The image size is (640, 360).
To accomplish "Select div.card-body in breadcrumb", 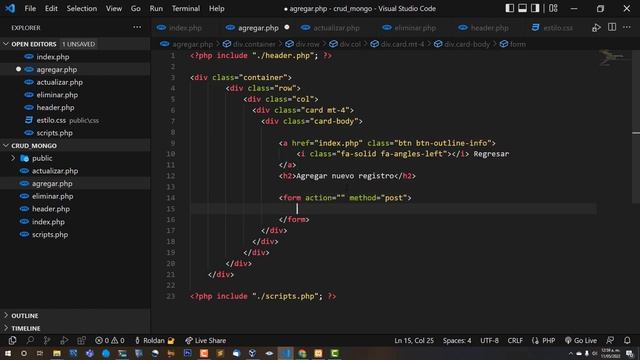I will [462, 44].
